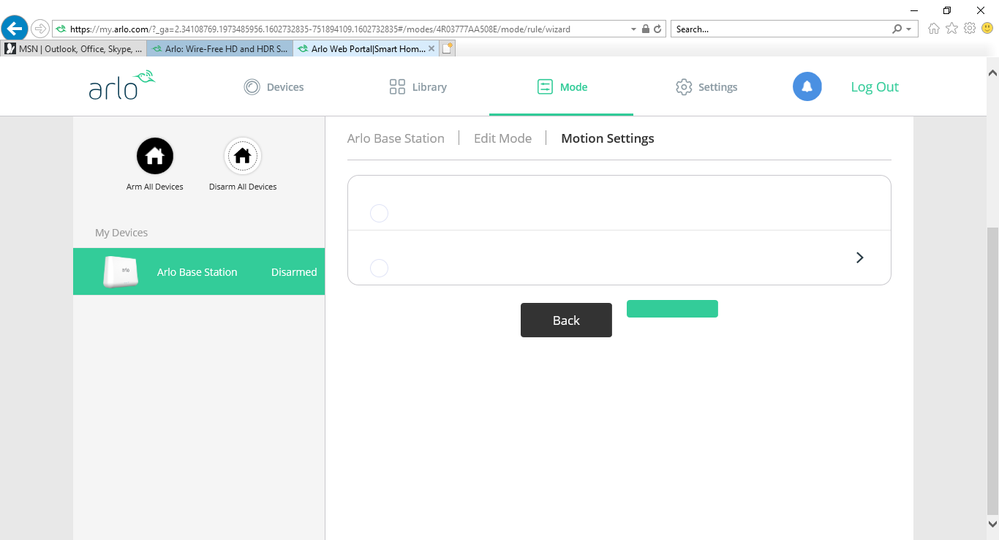
Task: Switch to the MSN Outlook browser tab
Action: coord(74,48)
